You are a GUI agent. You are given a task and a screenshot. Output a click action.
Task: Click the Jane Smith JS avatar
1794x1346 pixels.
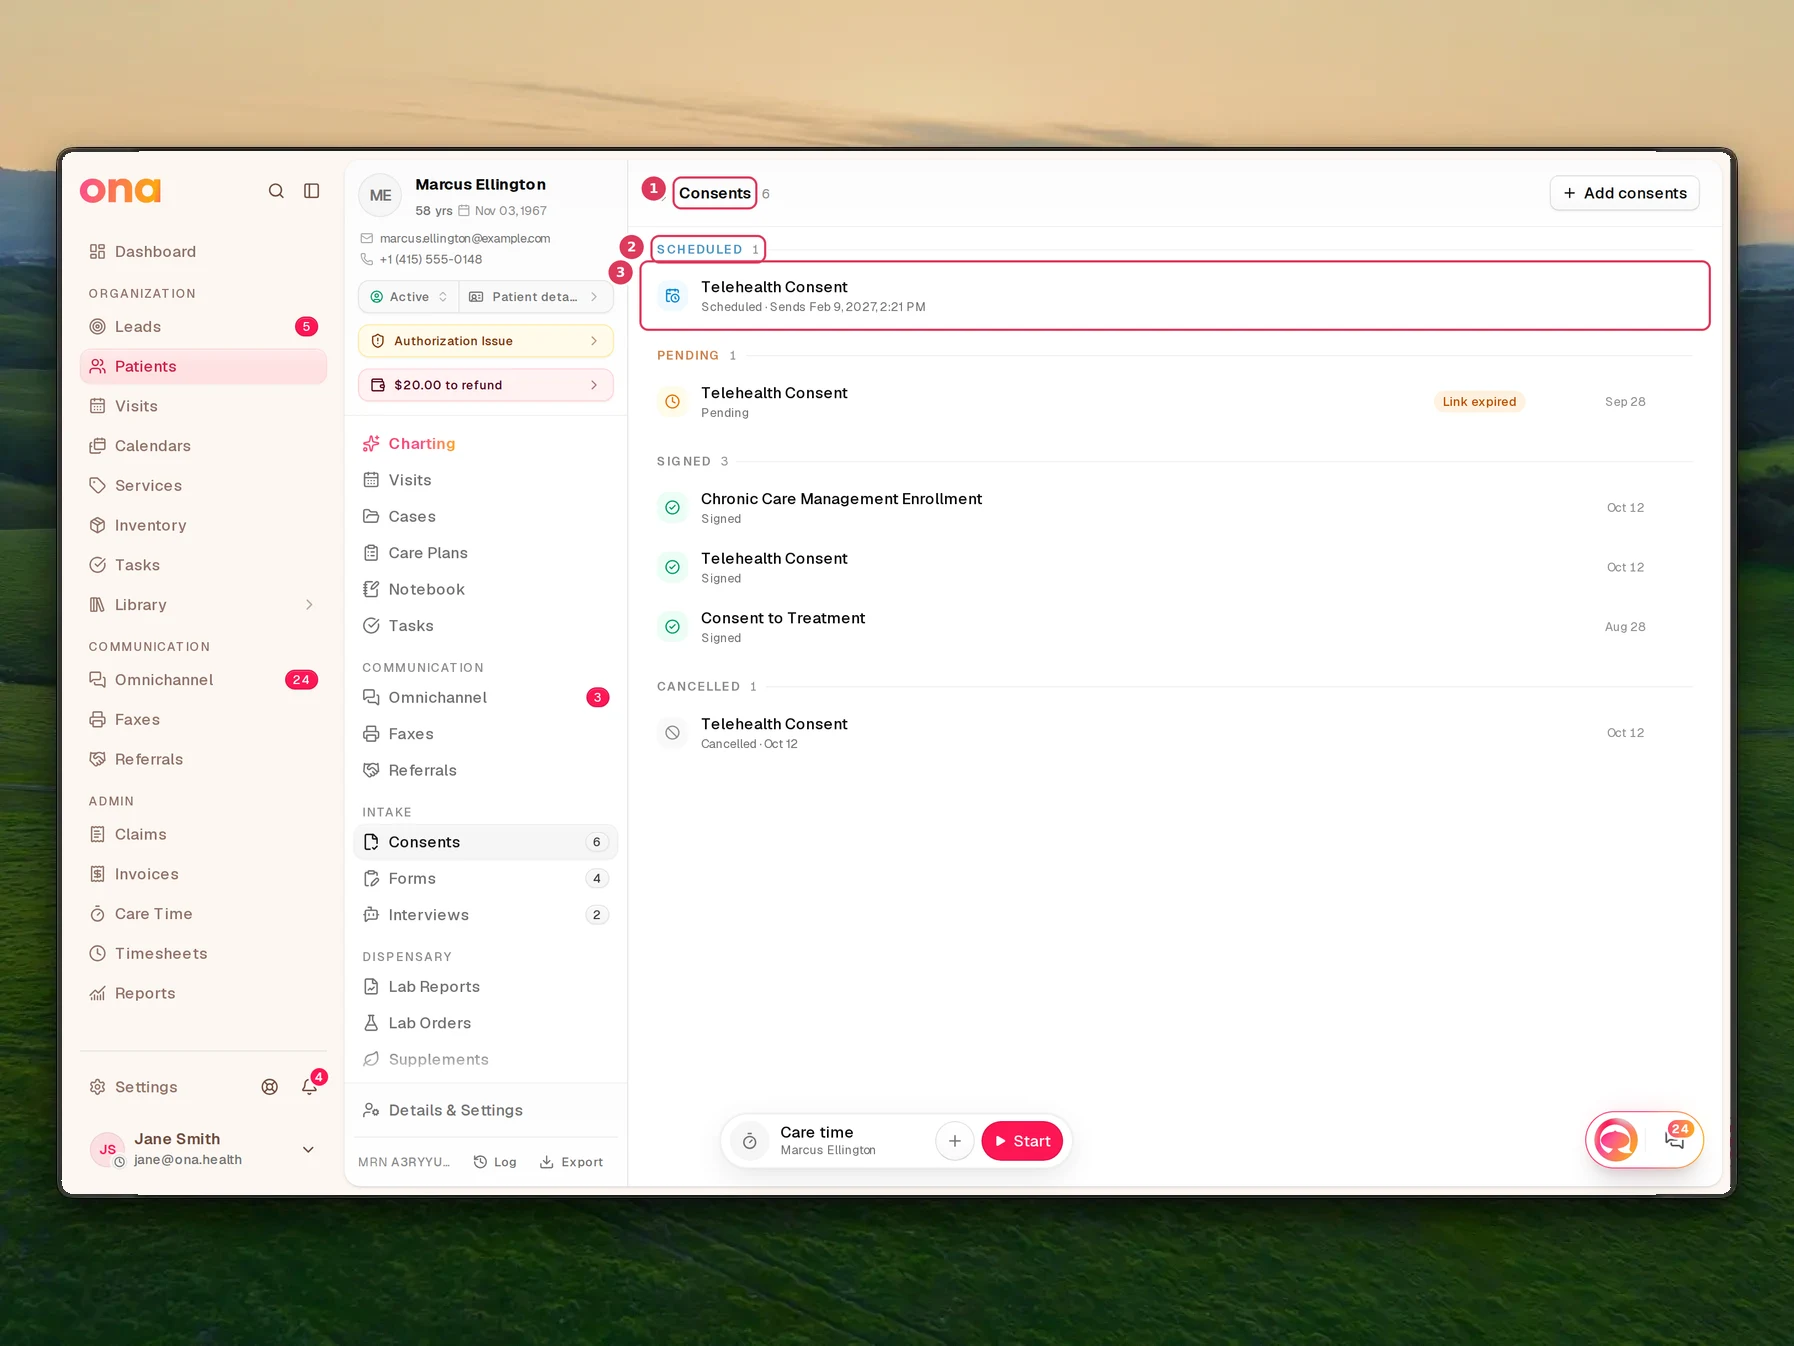coord(108,1150)
